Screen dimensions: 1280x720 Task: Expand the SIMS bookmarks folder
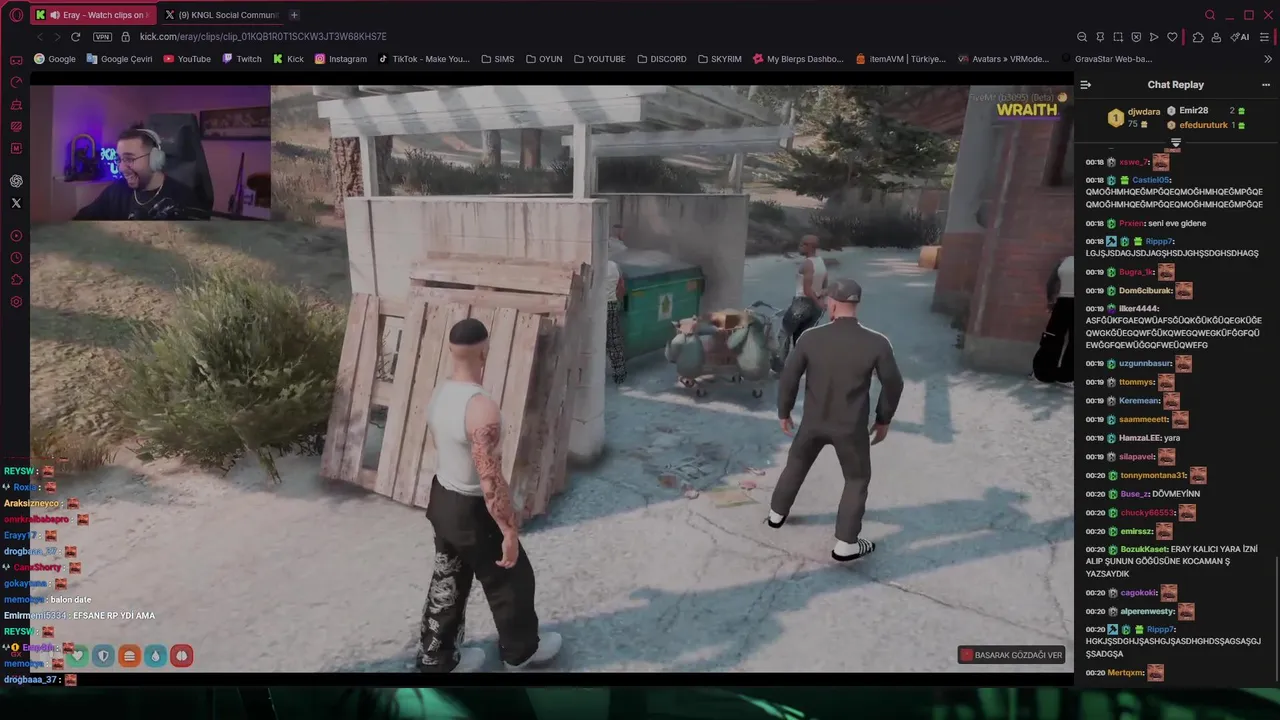(497, 59)
